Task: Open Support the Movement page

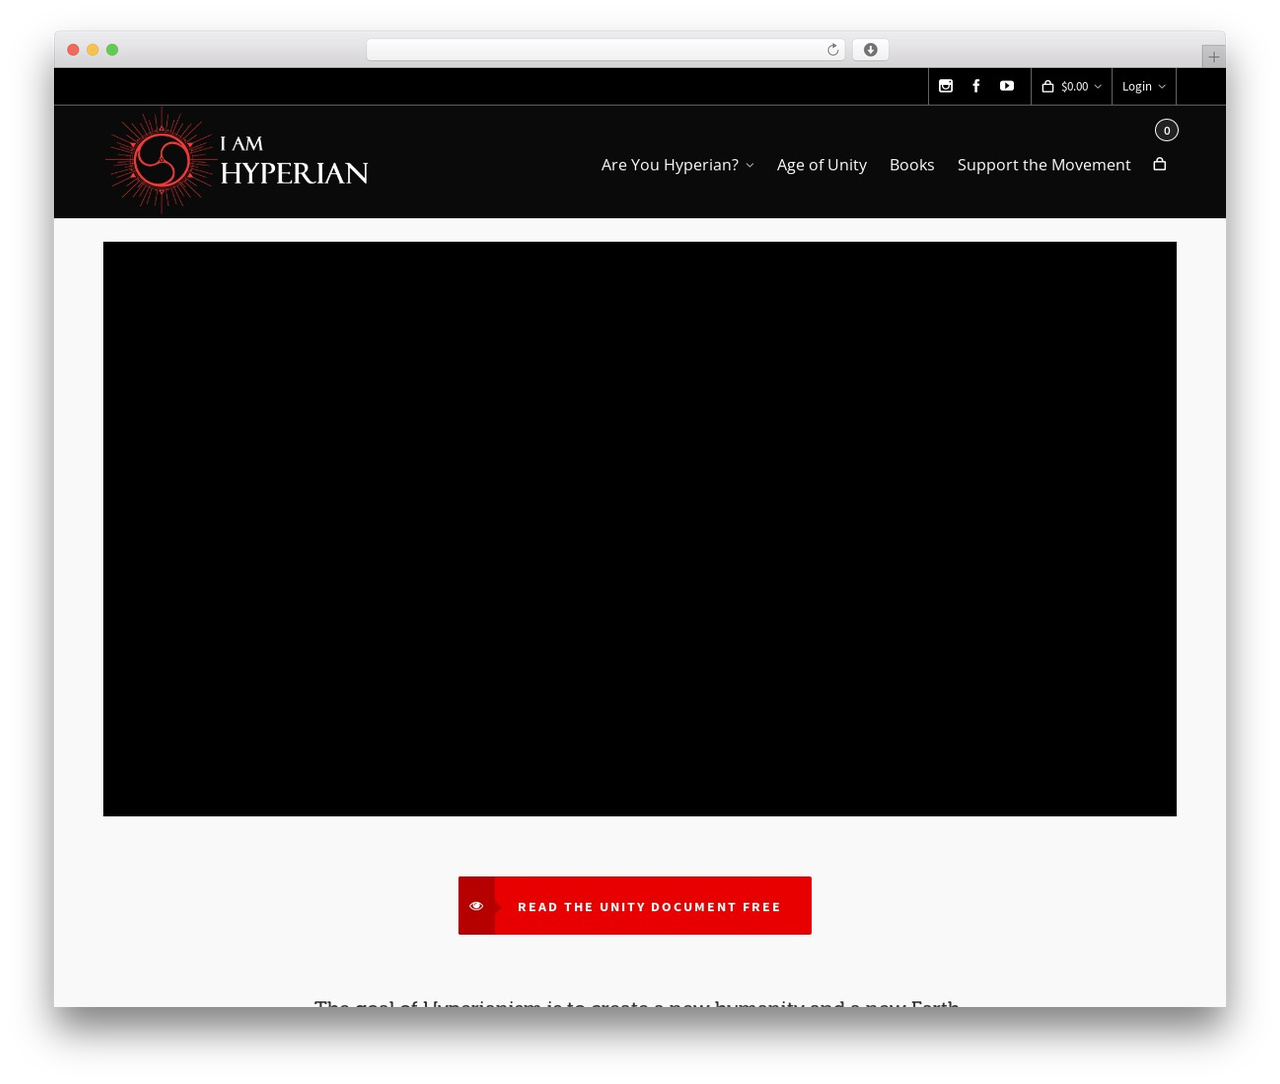Action: click(x=1044, y=165)
